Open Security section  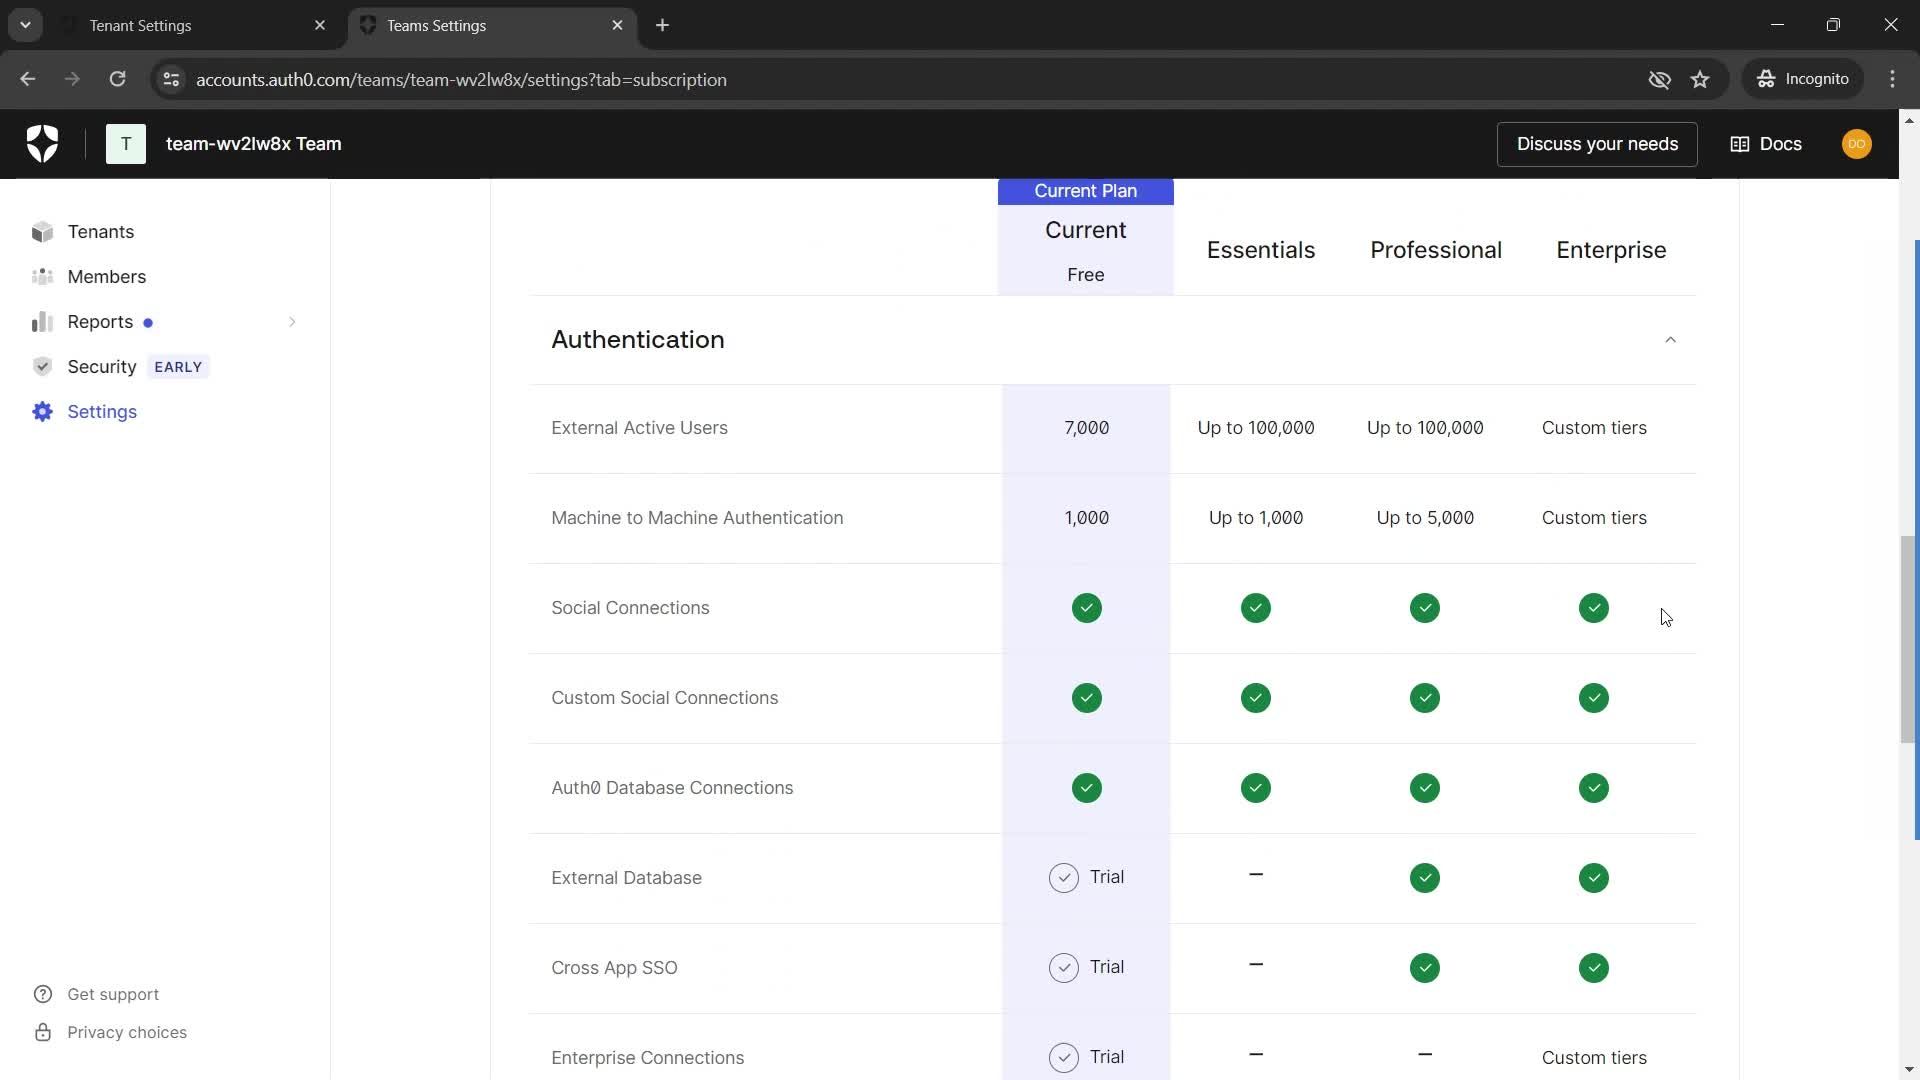click(x=102, y=367)
